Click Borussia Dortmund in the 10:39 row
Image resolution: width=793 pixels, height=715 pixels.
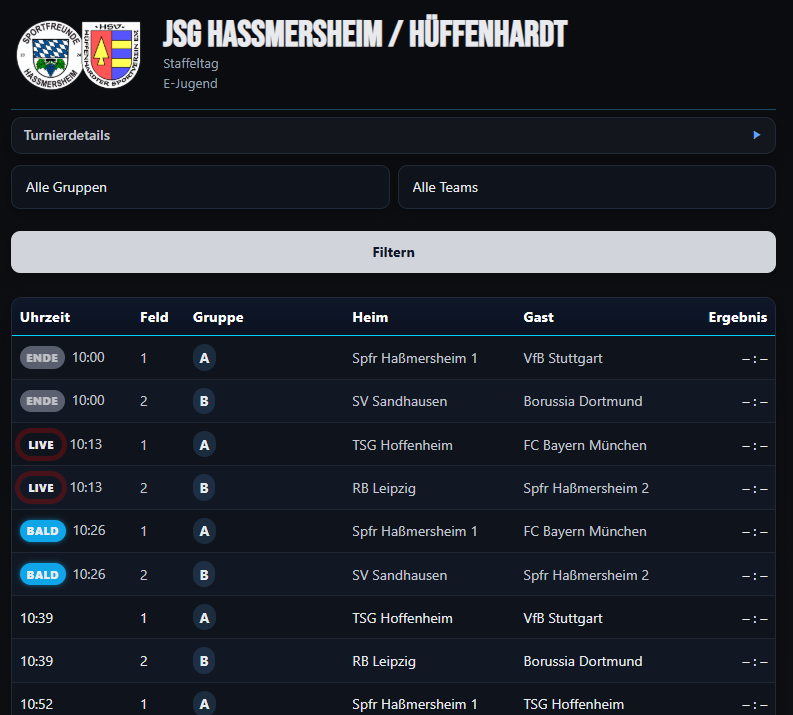583,661
